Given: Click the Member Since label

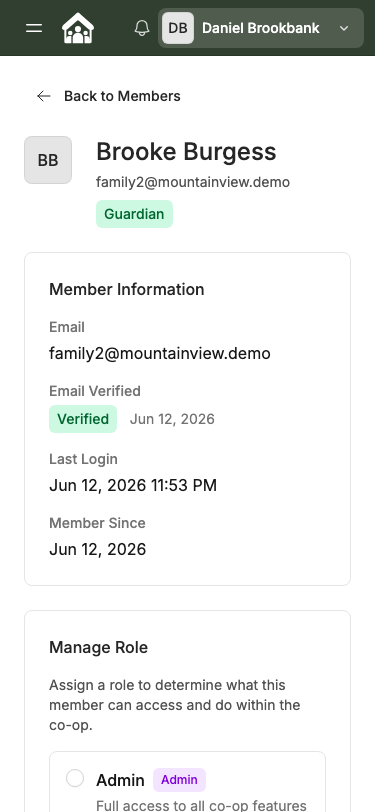Looking at the screenshot, I should (97, 523).
